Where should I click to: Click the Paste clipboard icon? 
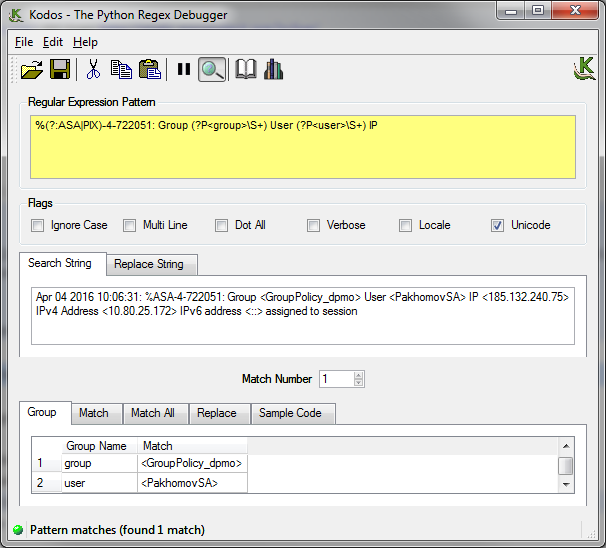point(150,69)
